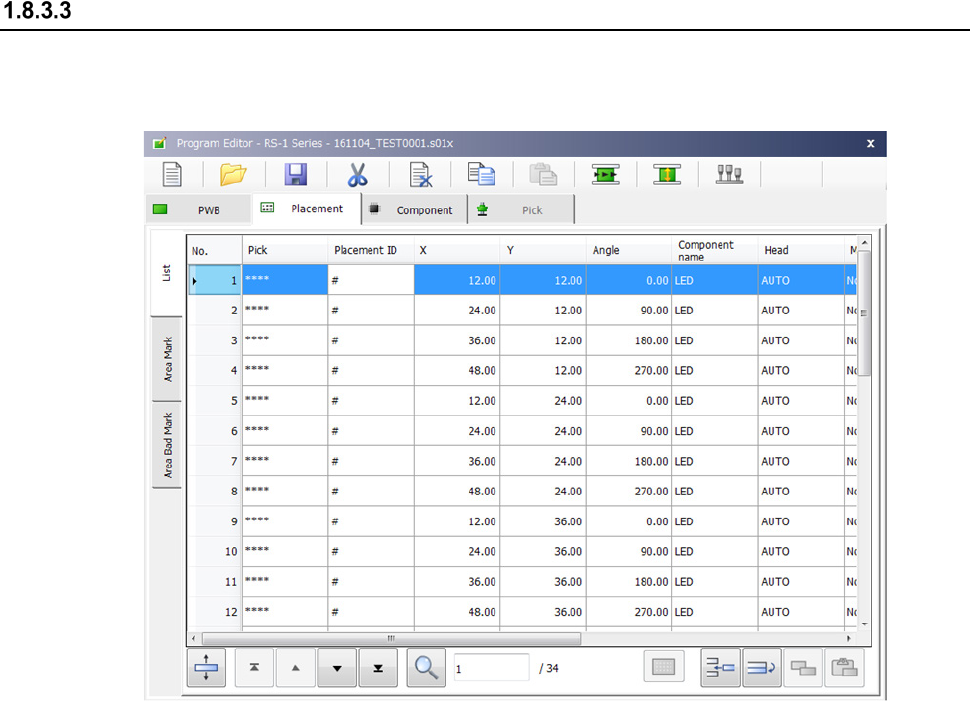This screenshot has width=970, height=701.
Task: Click the Component name column header
Action: tap(714, 250)
